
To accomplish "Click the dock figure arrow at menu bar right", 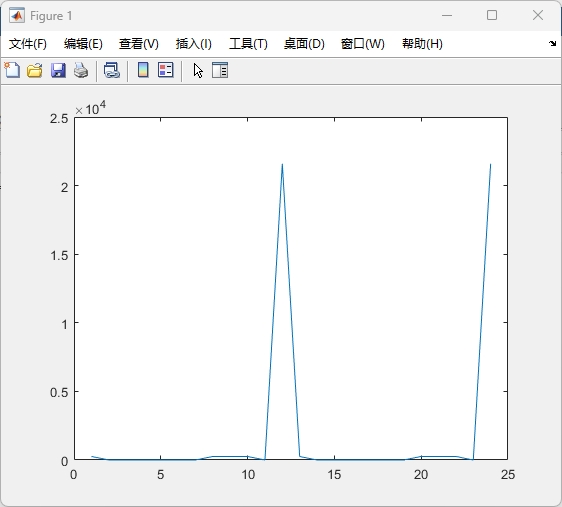I will (552, 43).
